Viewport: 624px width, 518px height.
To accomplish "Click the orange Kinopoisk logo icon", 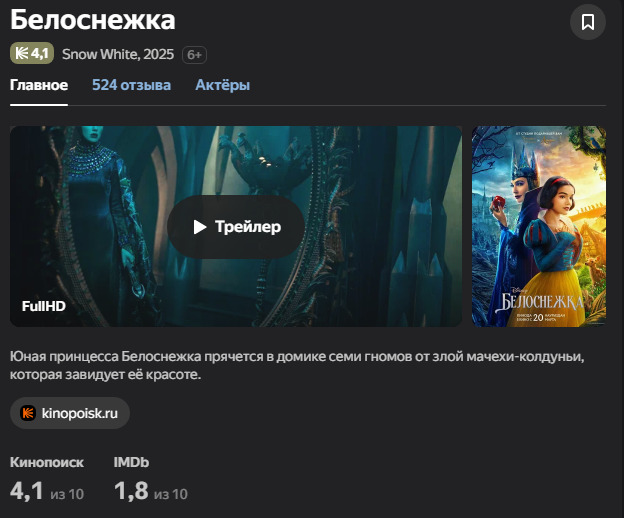I will click(28, 413).
